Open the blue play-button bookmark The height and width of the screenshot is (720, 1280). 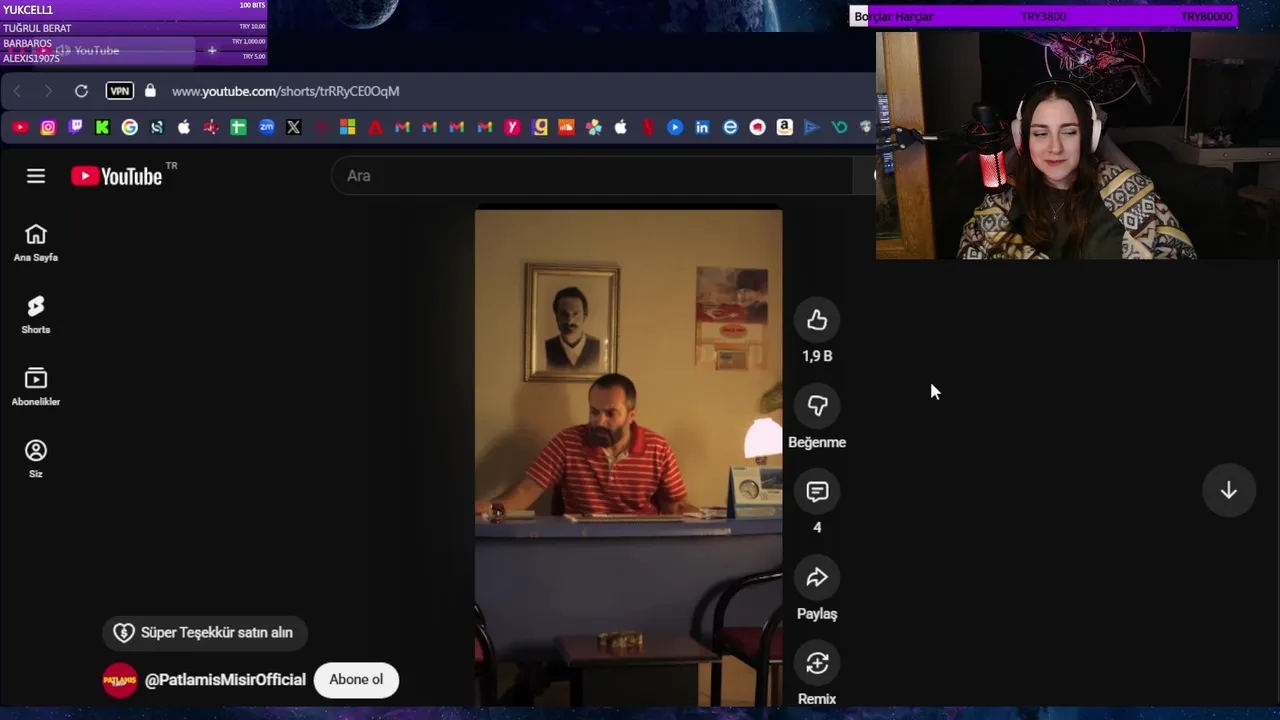(x=675, y=127)
